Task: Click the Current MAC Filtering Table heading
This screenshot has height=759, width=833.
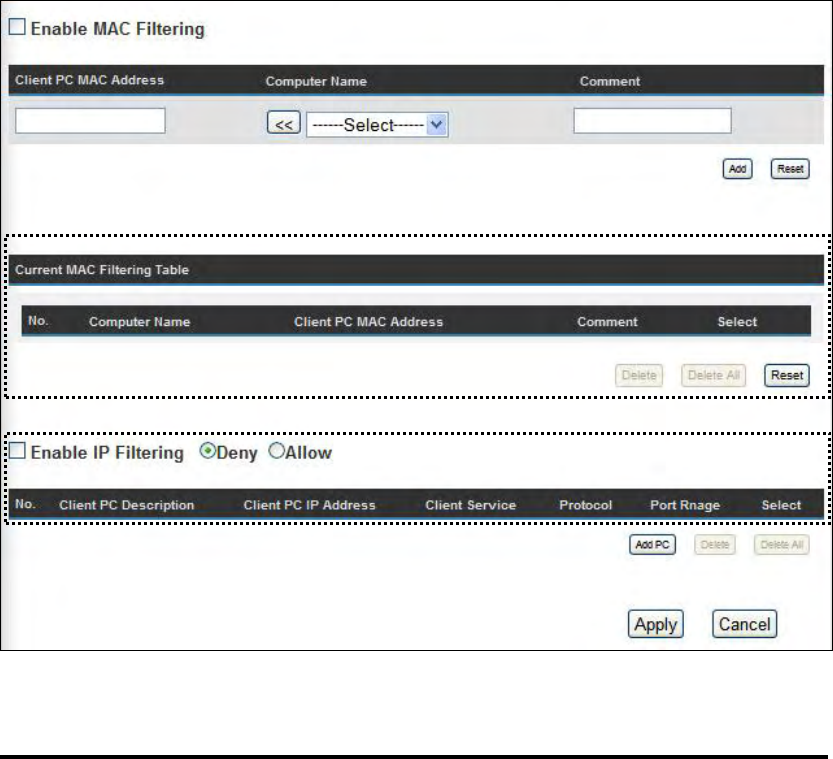Action: point(102,270)
